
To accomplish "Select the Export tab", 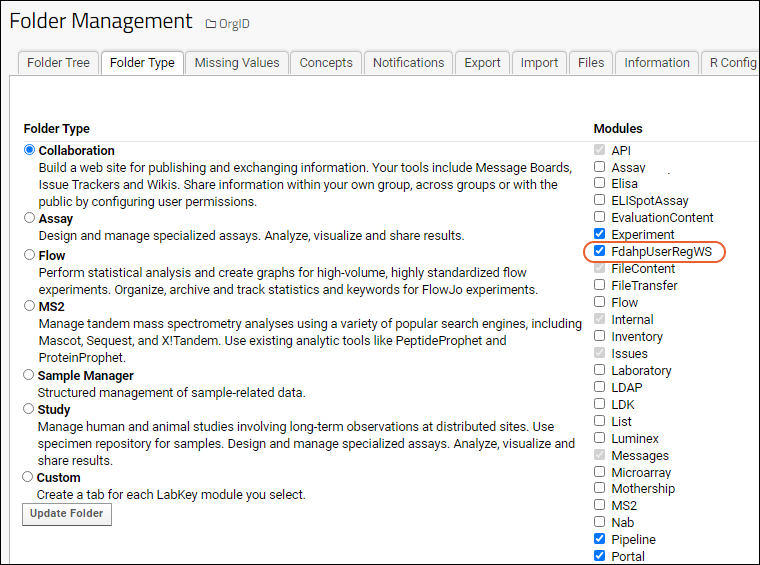I will [482, 62].
